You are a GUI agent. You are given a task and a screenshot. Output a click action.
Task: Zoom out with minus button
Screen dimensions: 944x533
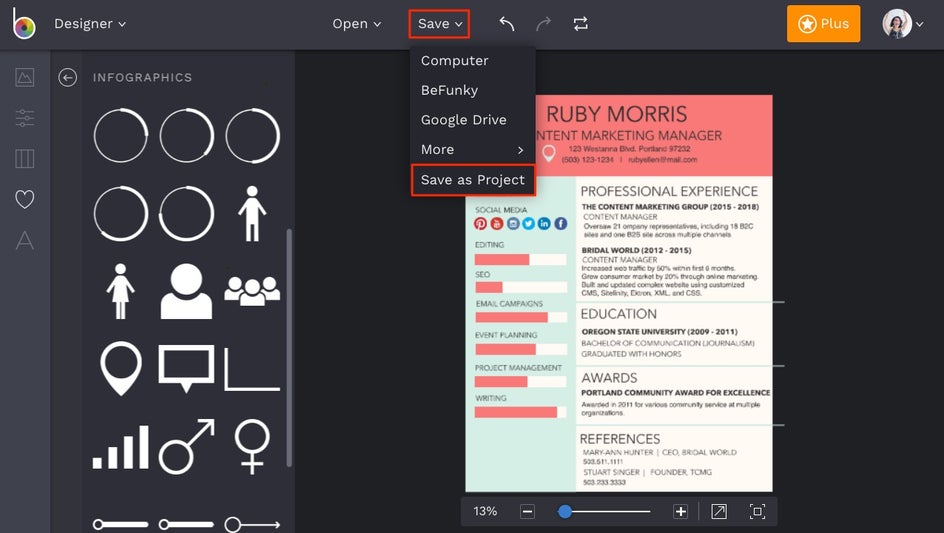click(x=527, y=511)
